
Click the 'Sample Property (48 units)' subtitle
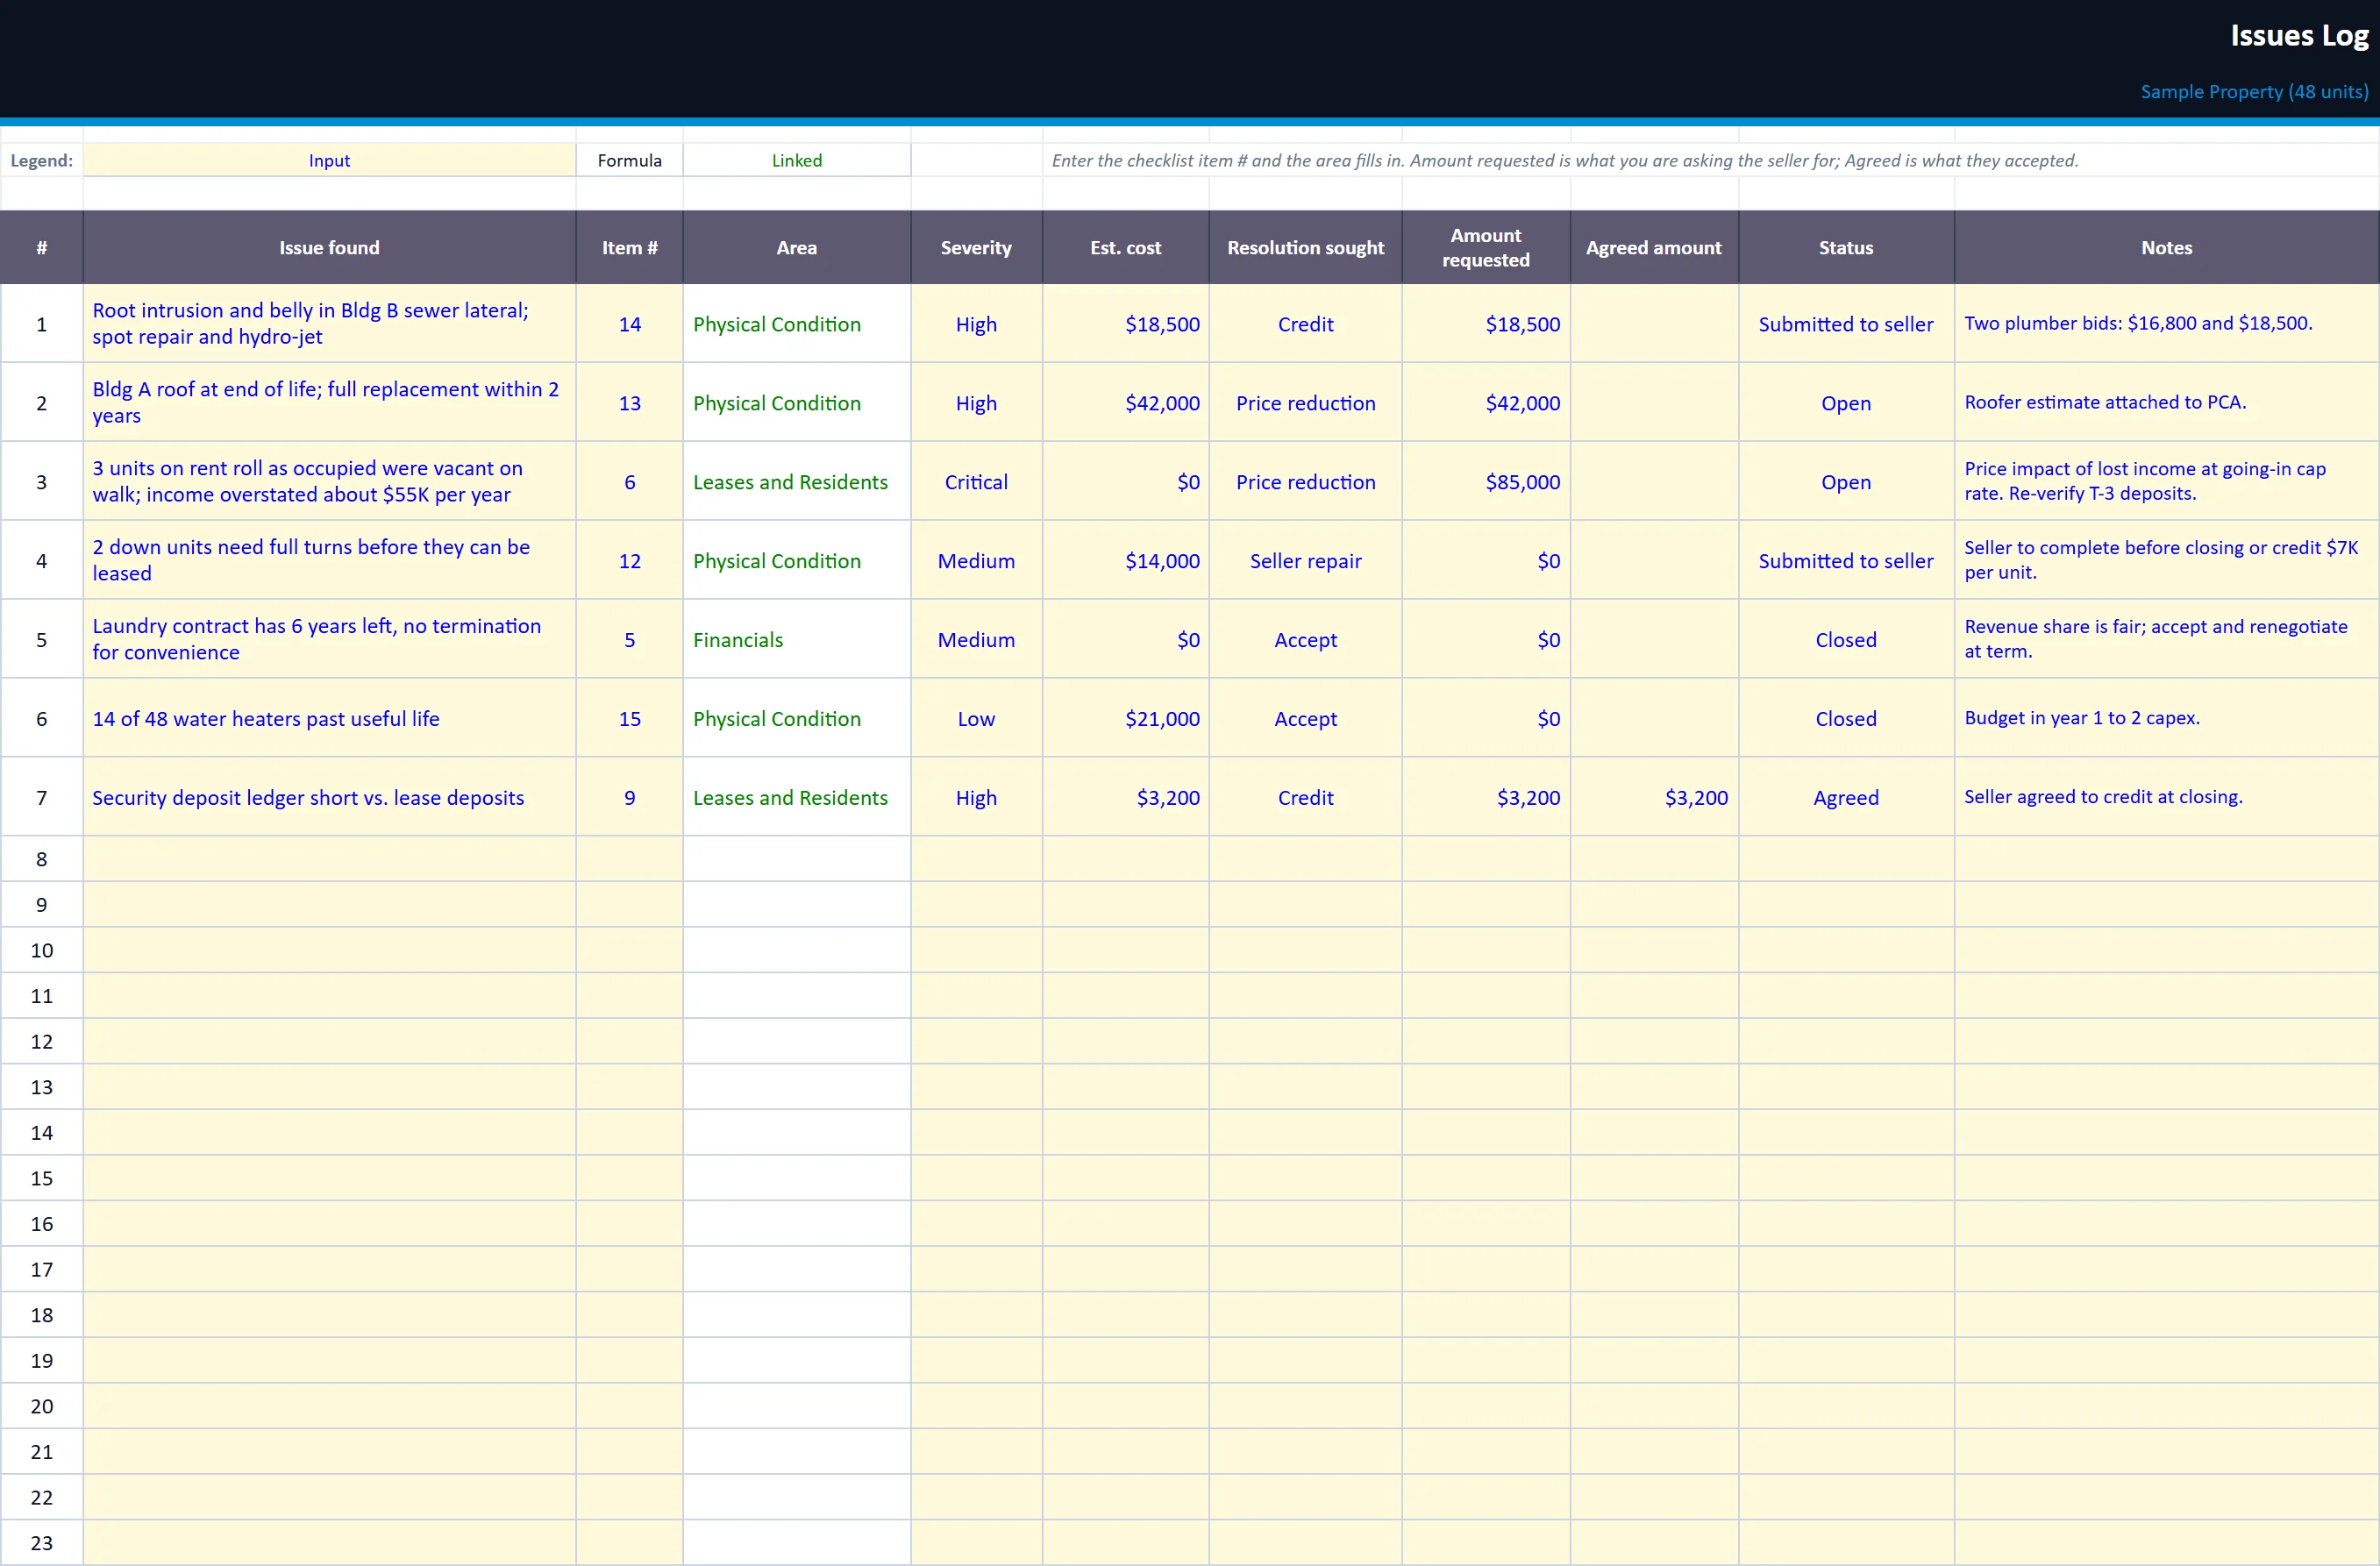pos(2254,91)
